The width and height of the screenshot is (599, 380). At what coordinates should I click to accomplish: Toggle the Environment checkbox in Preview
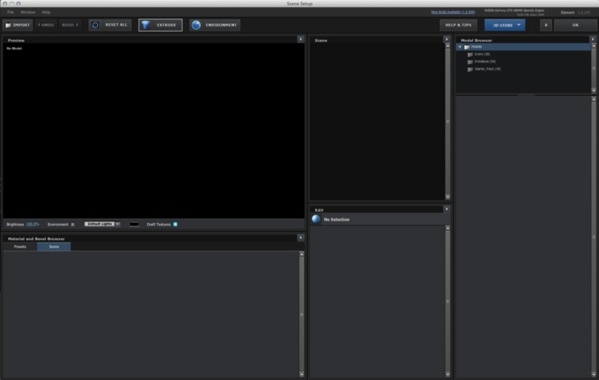tap(73, 225)
